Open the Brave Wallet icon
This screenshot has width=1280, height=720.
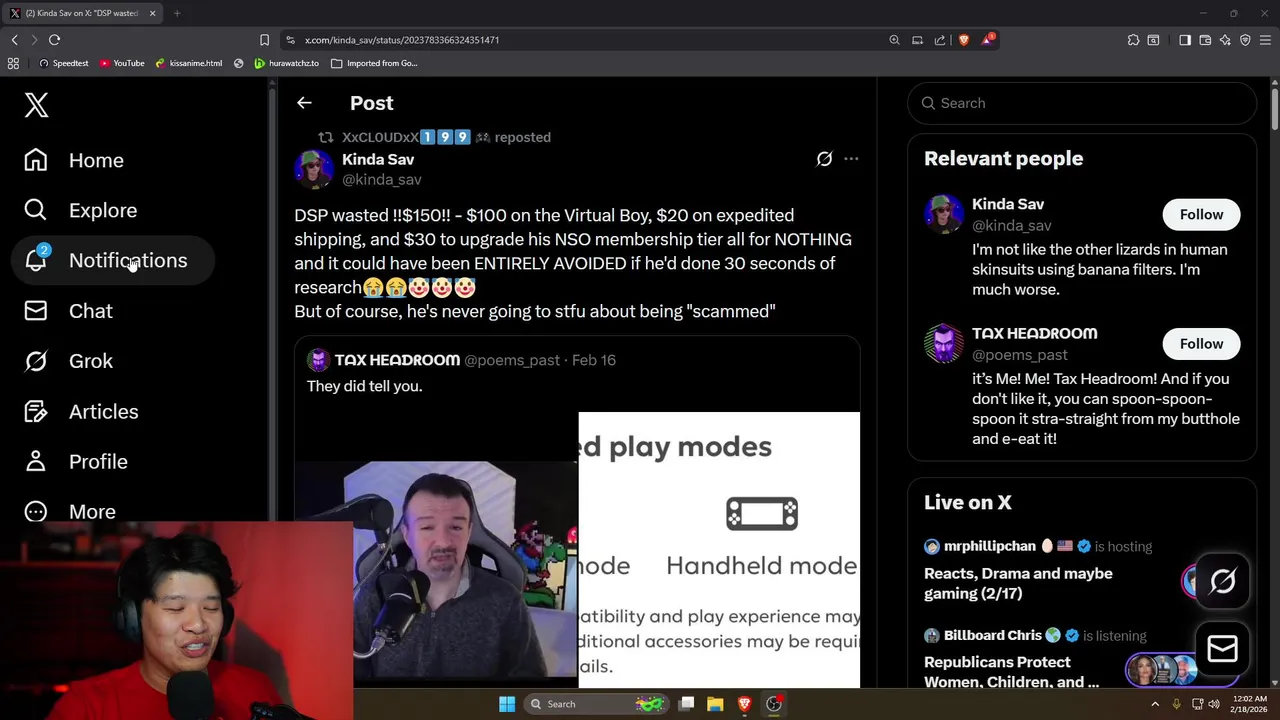click(1205, 40)
